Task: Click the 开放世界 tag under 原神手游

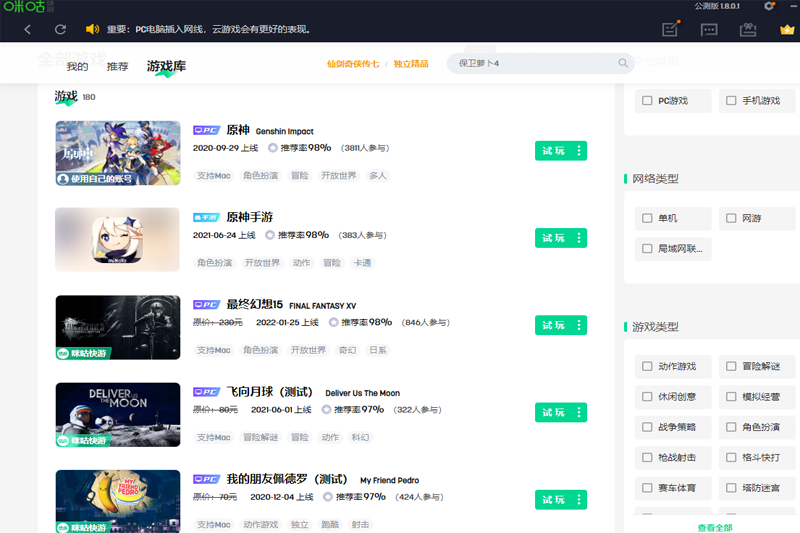Action: pos(262,263)
